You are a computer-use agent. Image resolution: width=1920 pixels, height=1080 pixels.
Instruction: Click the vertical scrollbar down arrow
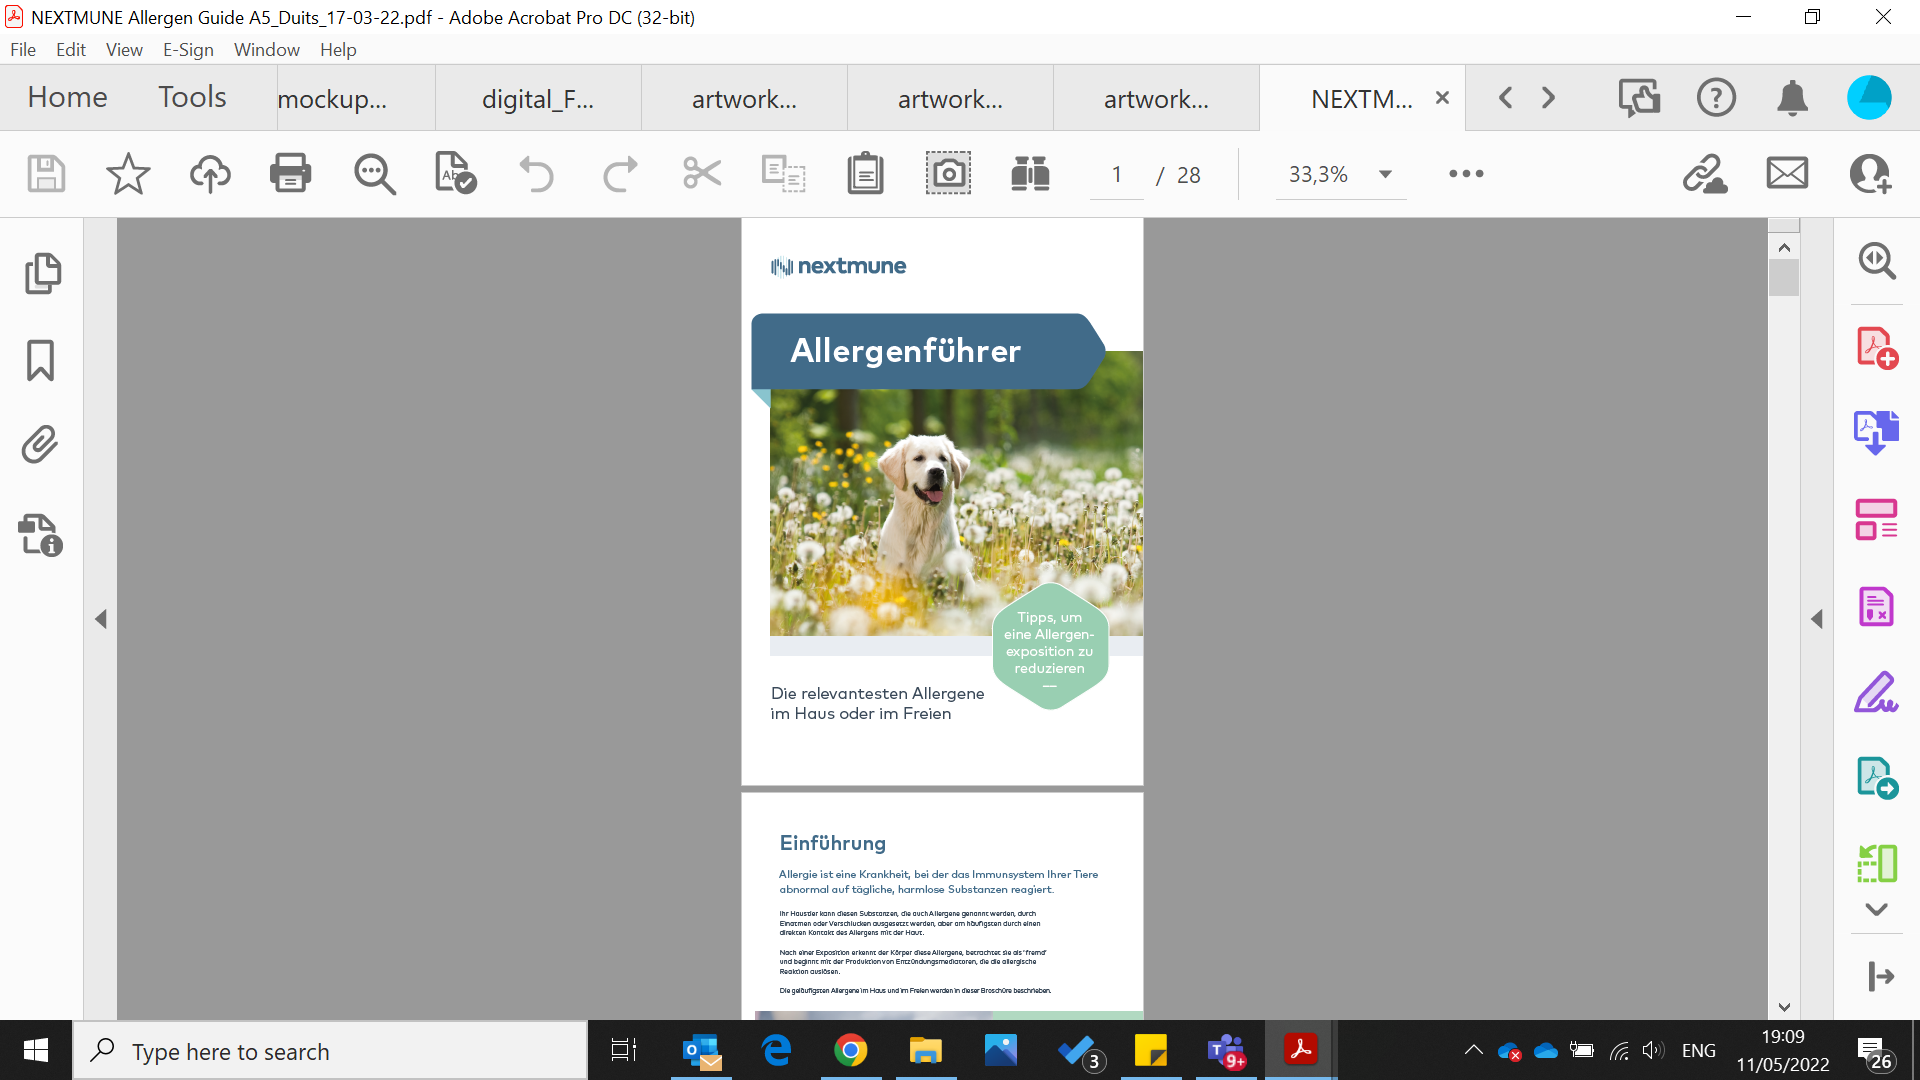1784,1007
